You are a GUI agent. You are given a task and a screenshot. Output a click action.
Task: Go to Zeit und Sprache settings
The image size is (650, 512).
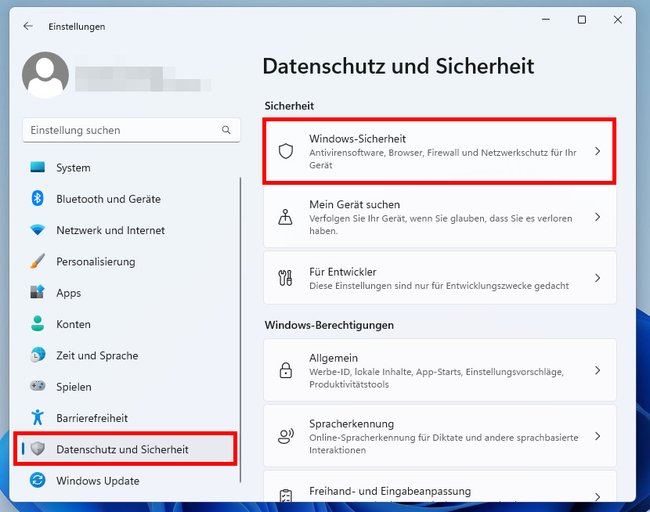click(126, 355)
